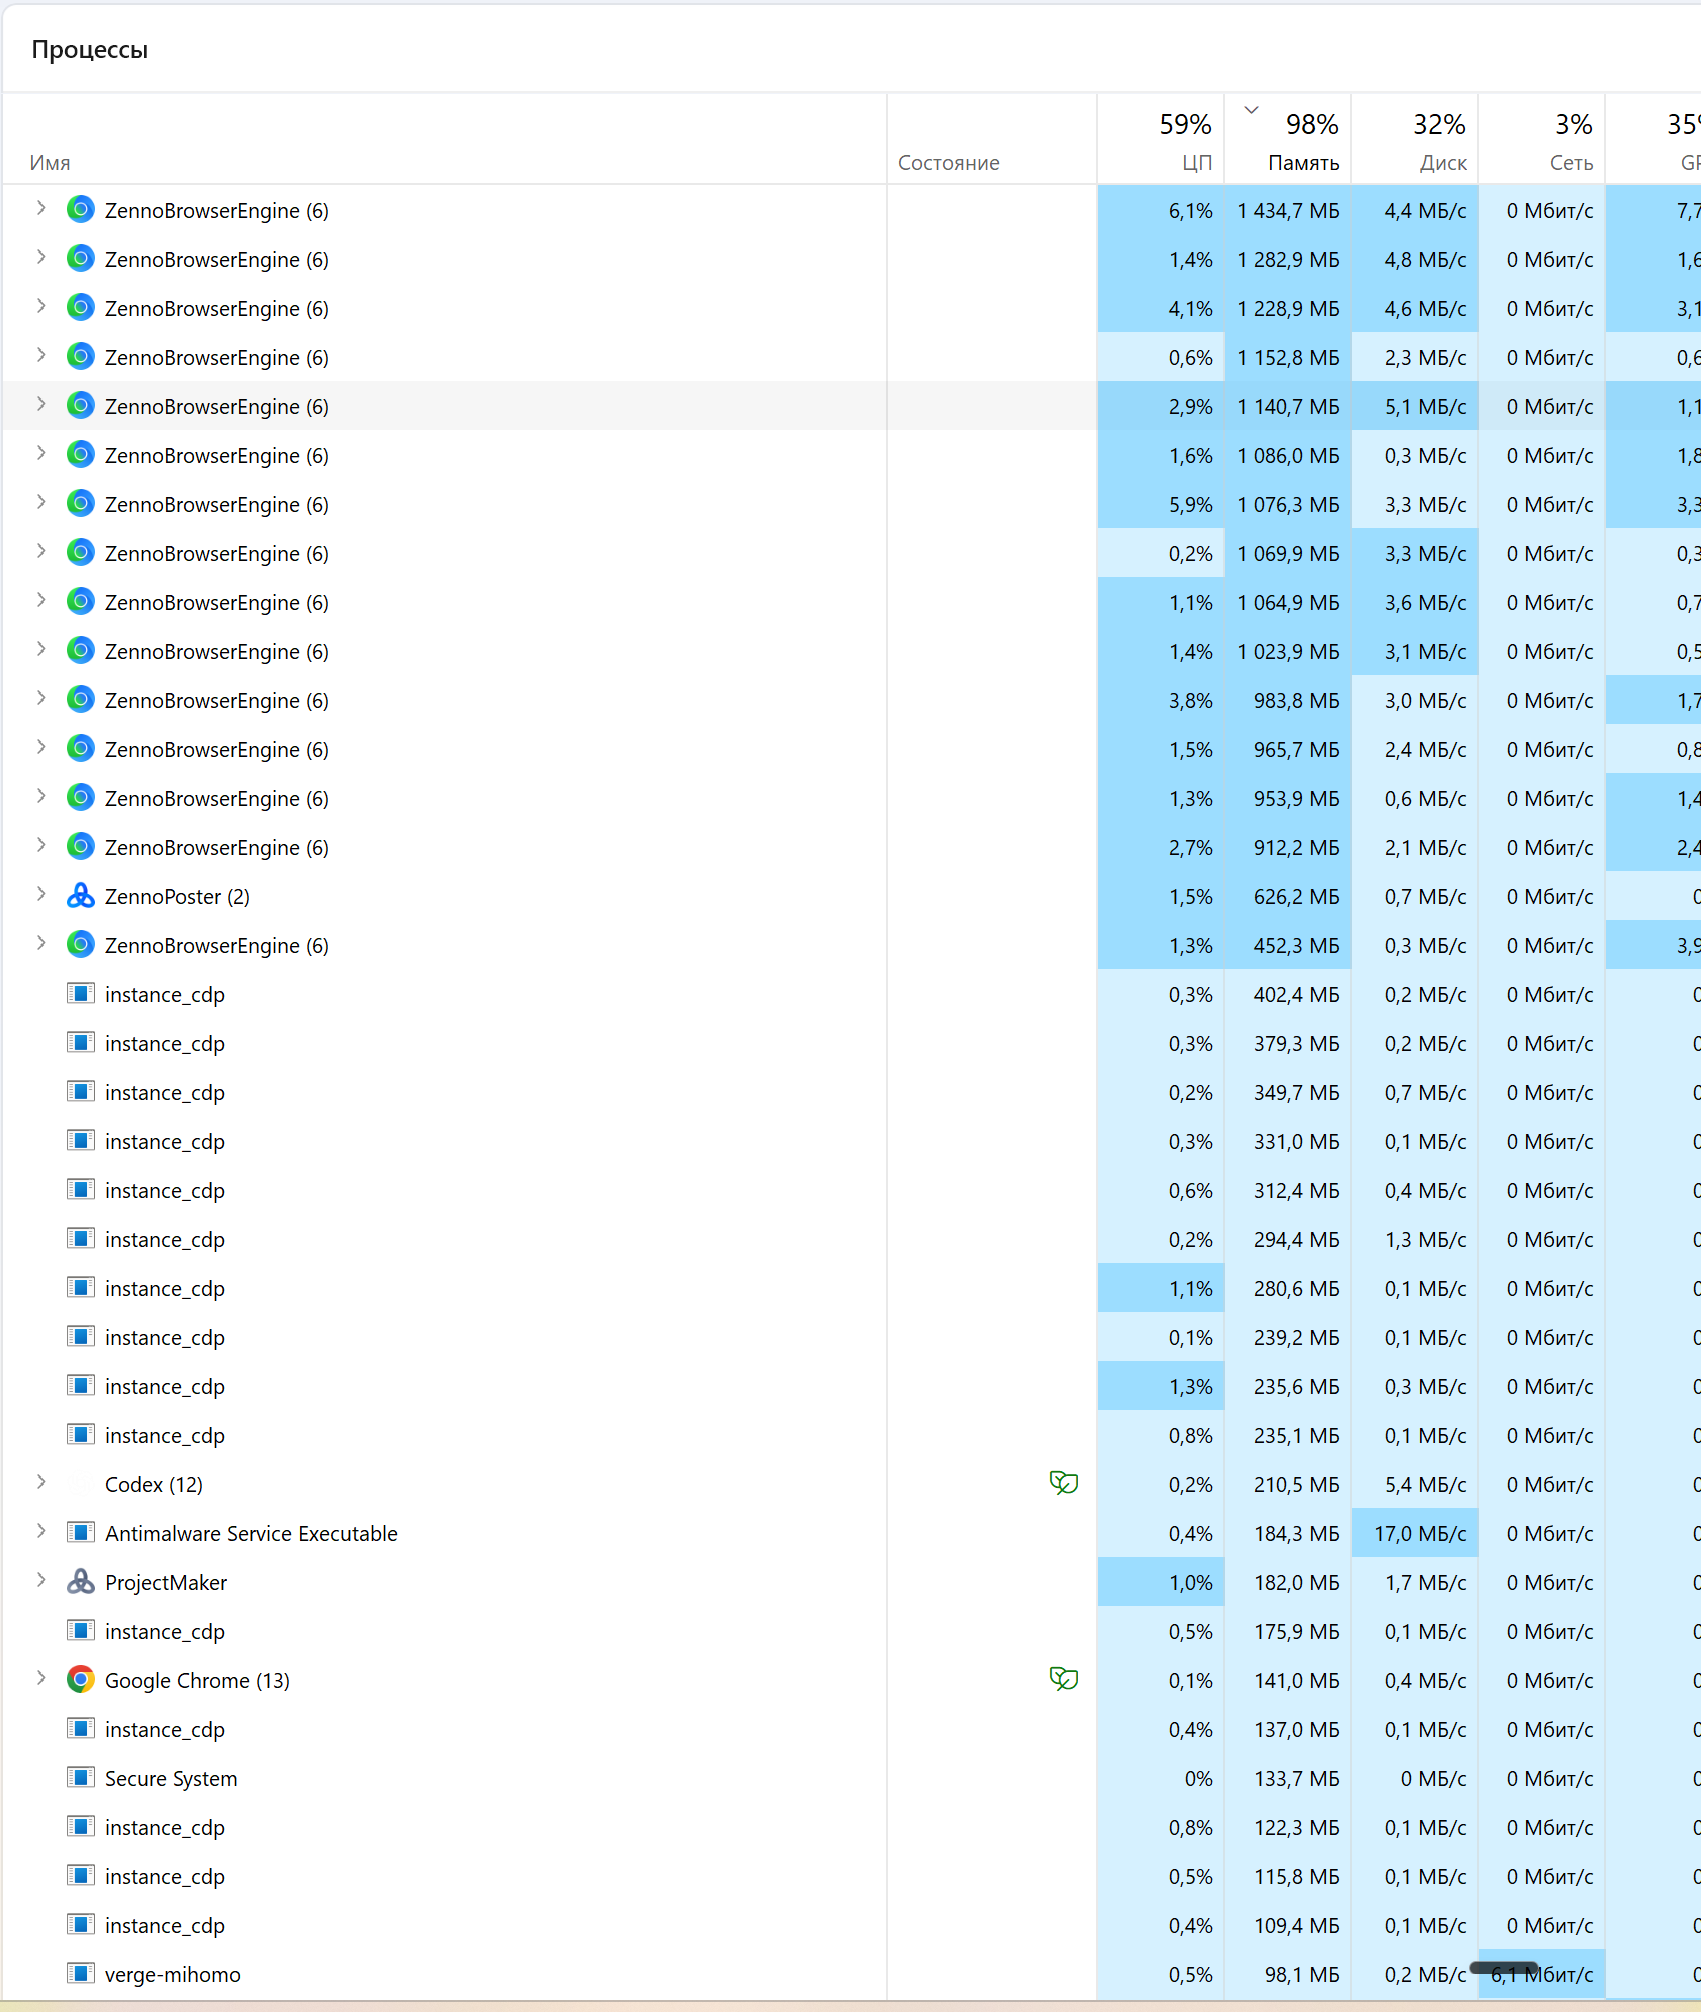Viewport: 1701px width, 2012px height.
Task: Click ZennoBrowserEngine icon in the 1 086,0 МБ row
Action: coord(81,455)
